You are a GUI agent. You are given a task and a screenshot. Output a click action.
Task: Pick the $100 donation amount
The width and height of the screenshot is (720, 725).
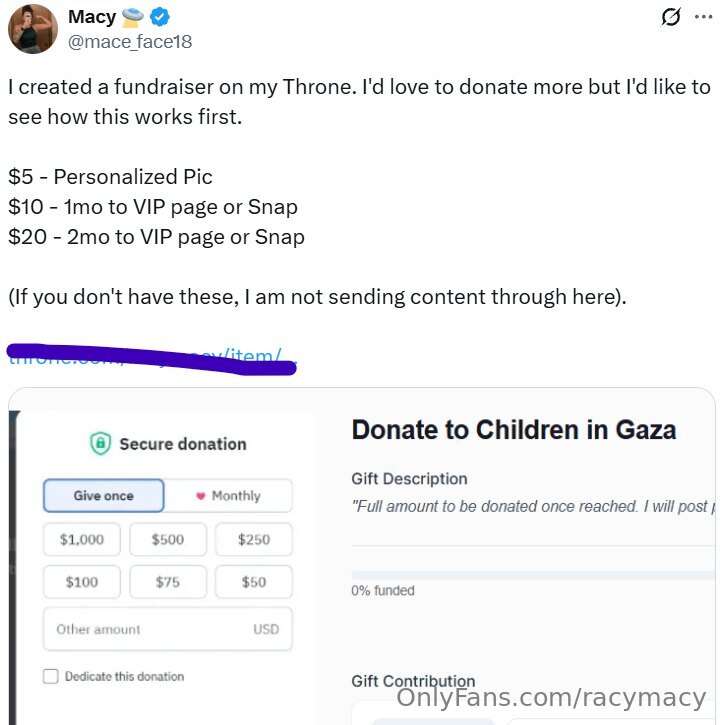click(x=82, y=582)
